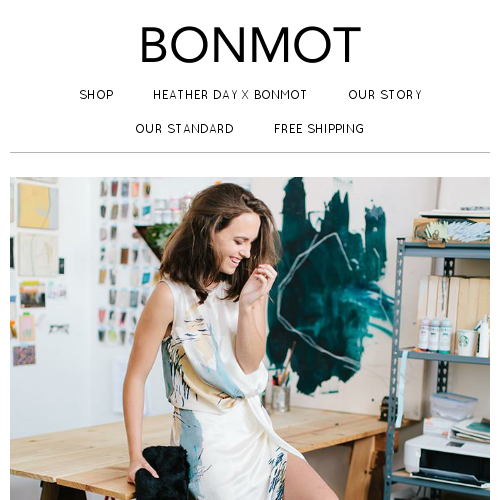Click the paint bottles on the shelf

point(435,334)
